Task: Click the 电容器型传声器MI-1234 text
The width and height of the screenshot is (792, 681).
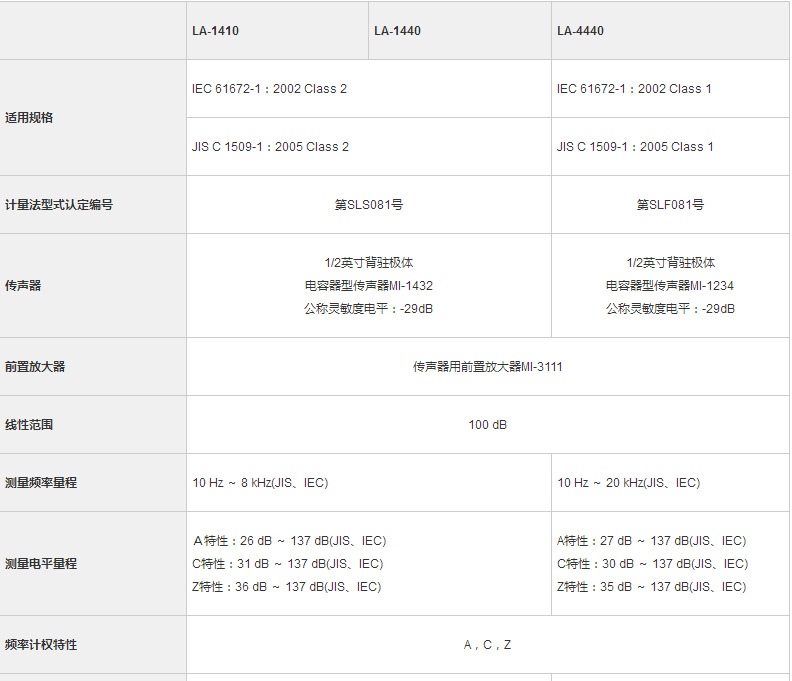Action: (x=670, y=286)
